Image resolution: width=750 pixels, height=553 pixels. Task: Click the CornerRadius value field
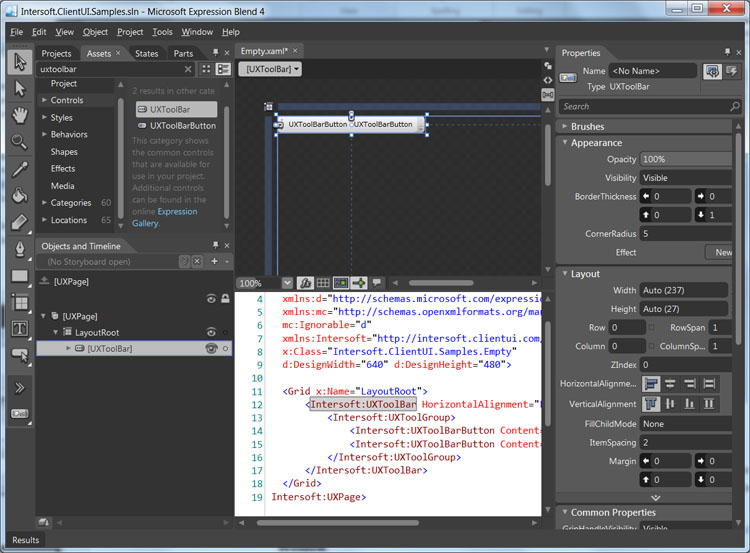point(685,234)
